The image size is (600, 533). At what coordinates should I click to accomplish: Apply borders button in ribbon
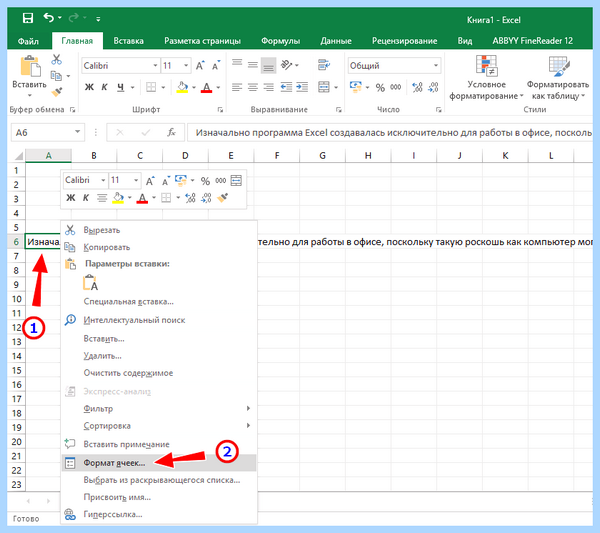pos(151,87)
